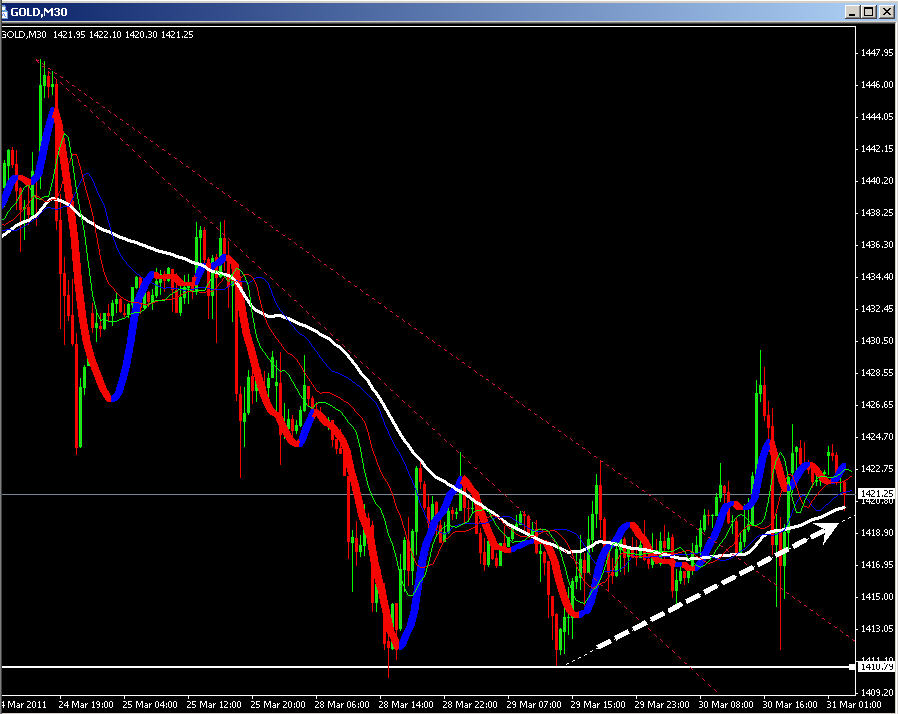Click the 1438.25 price scale label

coord(877,213)
